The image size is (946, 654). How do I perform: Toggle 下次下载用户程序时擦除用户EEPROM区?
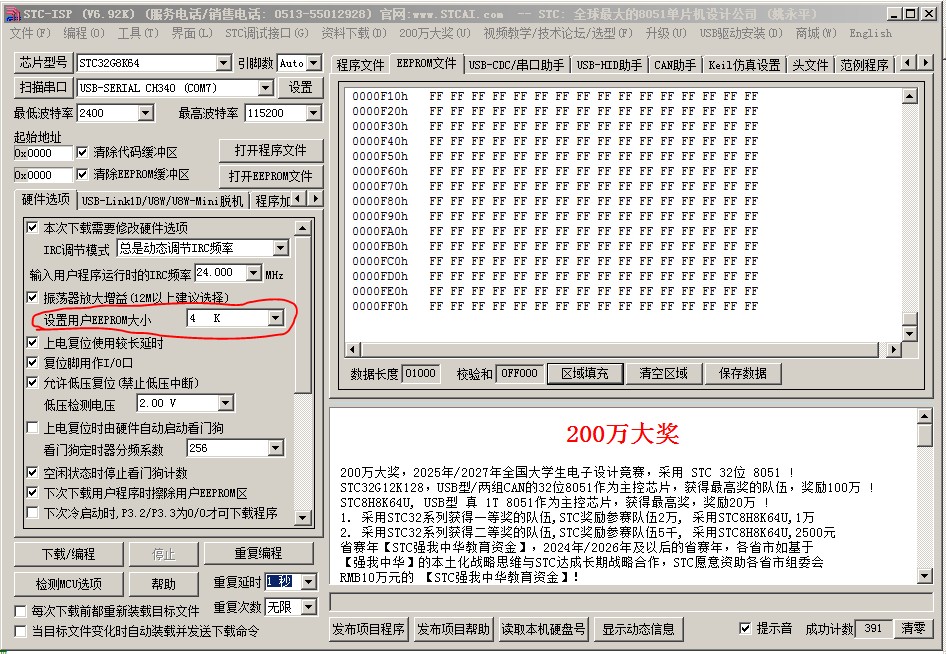pos(33,492)
